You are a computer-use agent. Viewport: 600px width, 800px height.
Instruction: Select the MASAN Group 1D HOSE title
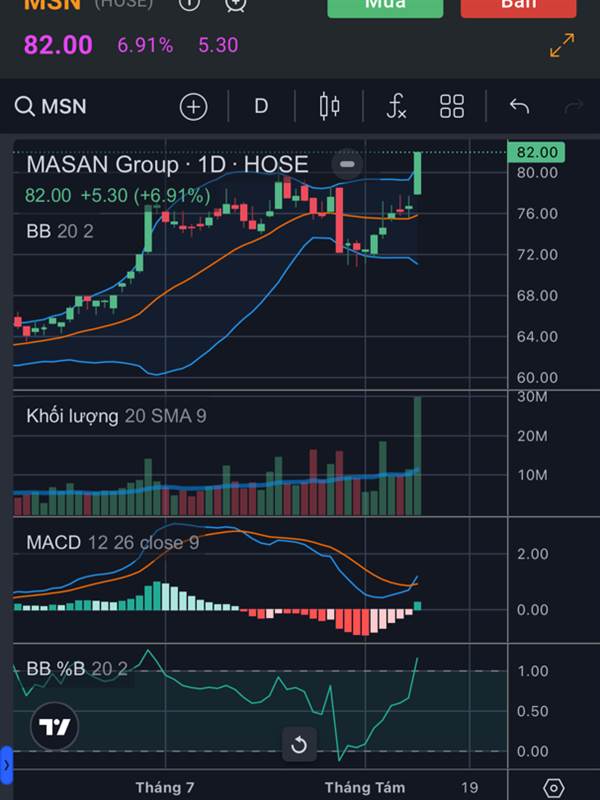click(167, 164)
